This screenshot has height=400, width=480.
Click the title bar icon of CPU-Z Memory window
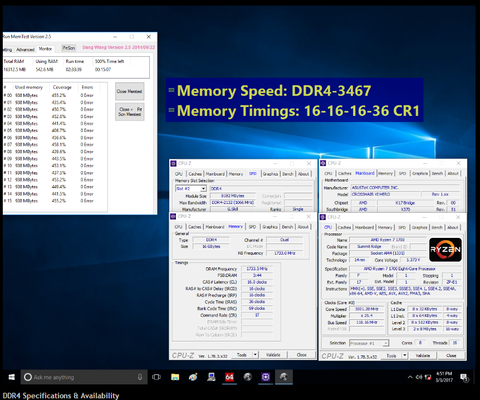(173, 216)
